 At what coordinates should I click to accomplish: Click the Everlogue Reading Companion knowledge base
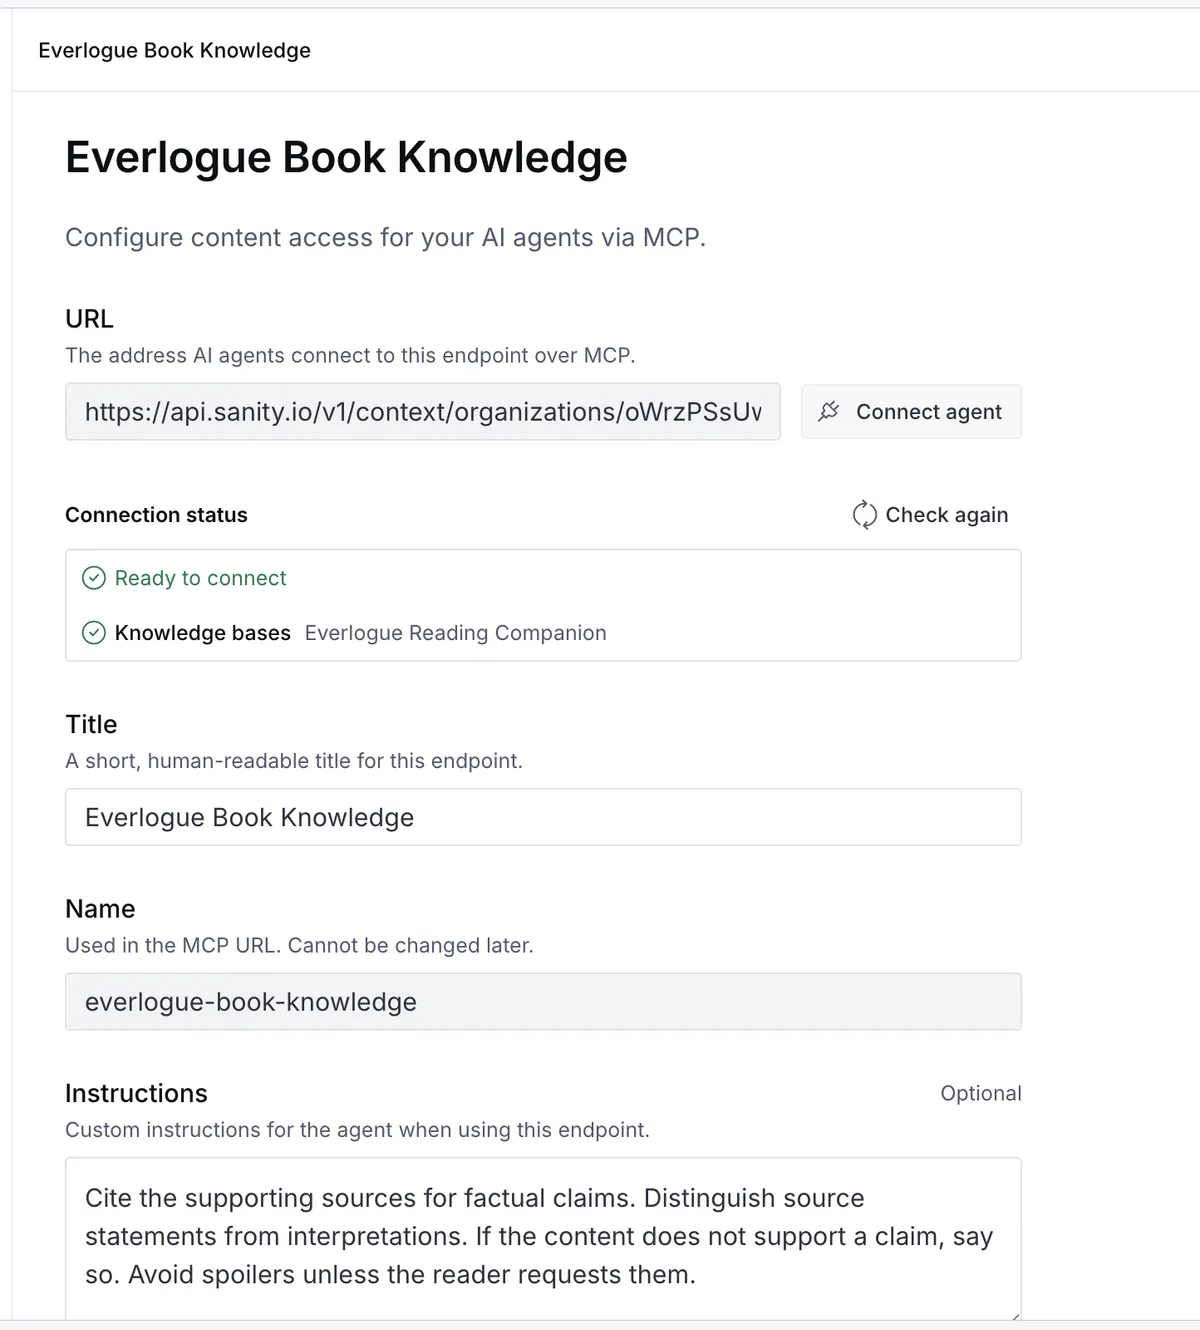pyautogui.click(x=455, y=633)
